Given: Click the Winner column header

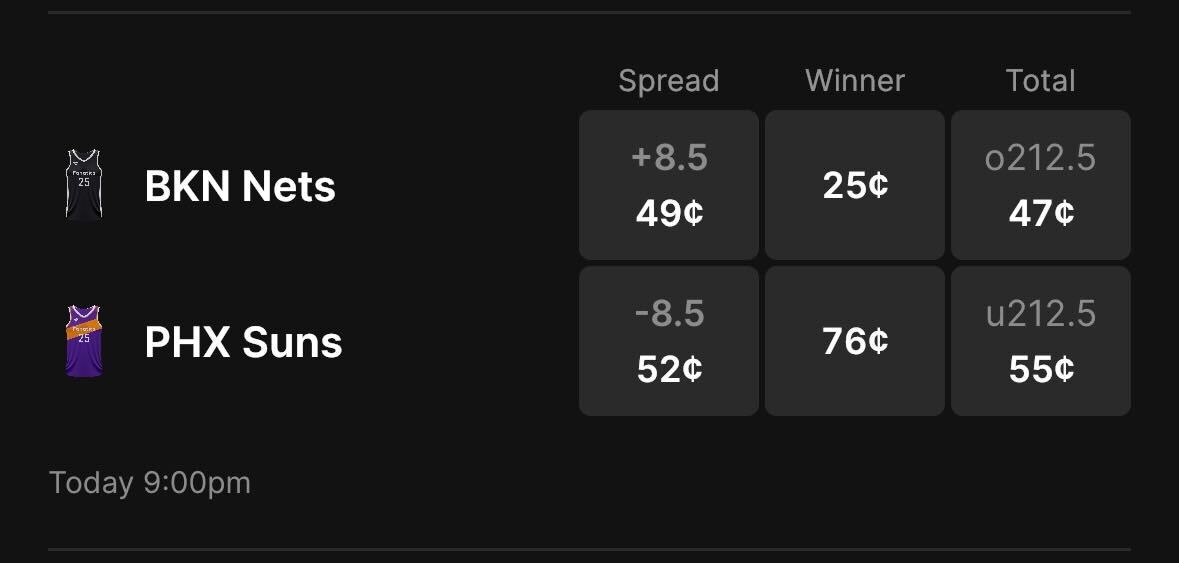Looking at the screenshot, I should [855, 81].
